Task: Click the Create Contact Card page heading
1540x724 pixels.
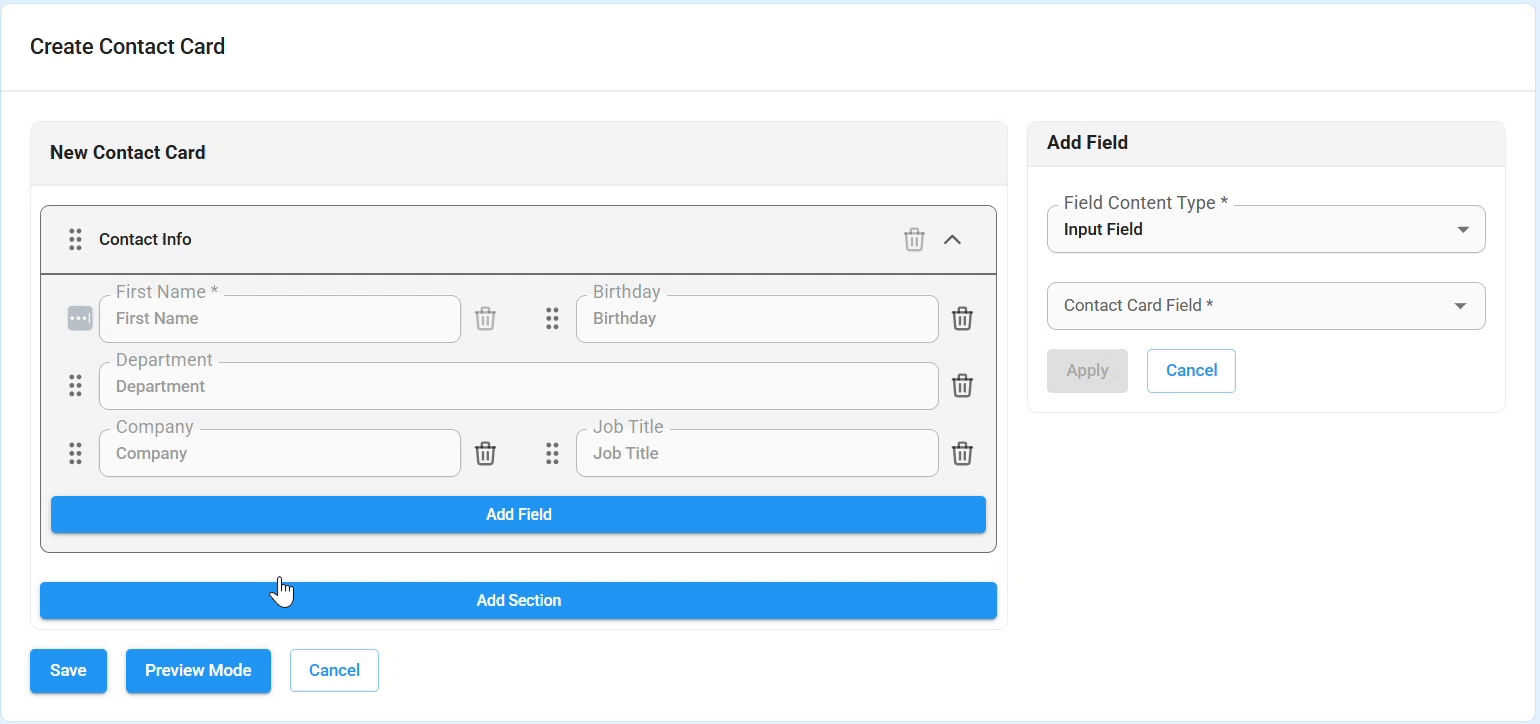Action: coord(128,46)
